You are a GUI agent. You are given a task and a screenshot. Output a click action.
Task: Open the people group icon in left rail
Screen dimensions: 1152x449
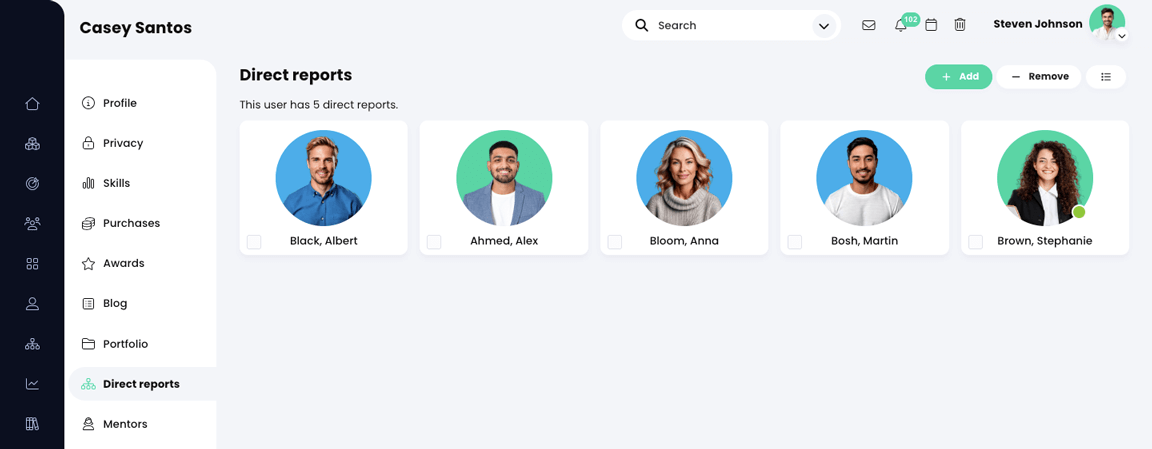click(x=32, y=223)
